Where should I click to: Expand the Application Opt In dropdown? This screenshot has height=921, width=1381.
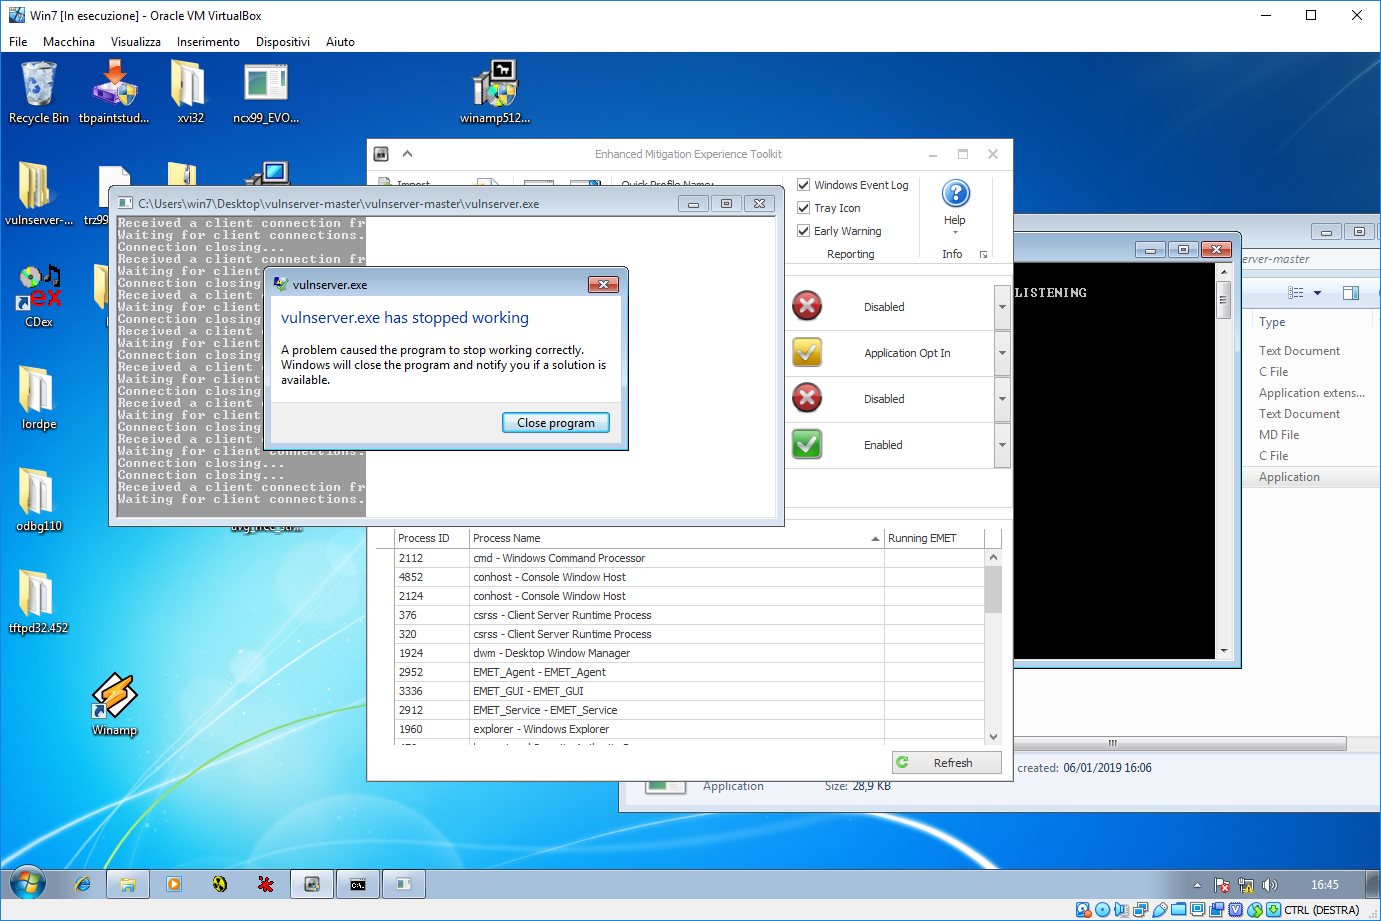1002,353
